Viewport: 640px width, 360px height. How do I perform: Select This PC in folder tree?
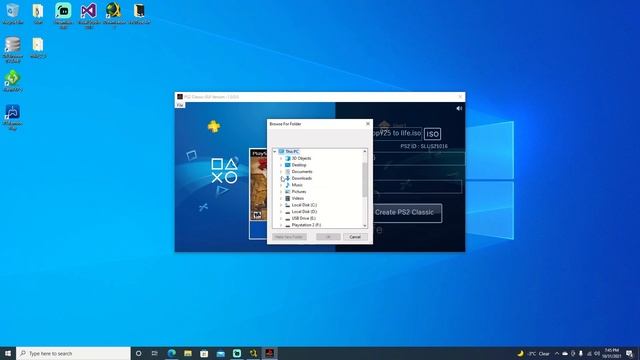tap(292, 151)
